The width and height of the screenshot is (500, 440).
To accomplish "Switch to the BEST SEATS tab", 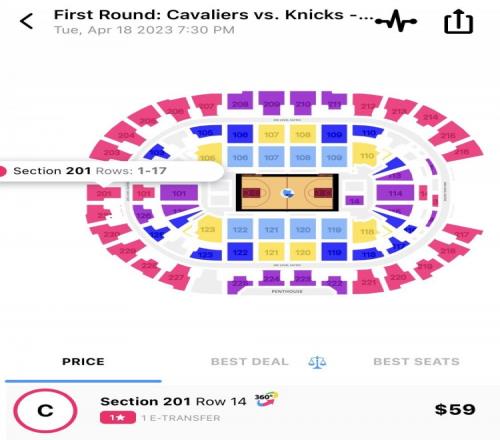I will click(417, 362).
